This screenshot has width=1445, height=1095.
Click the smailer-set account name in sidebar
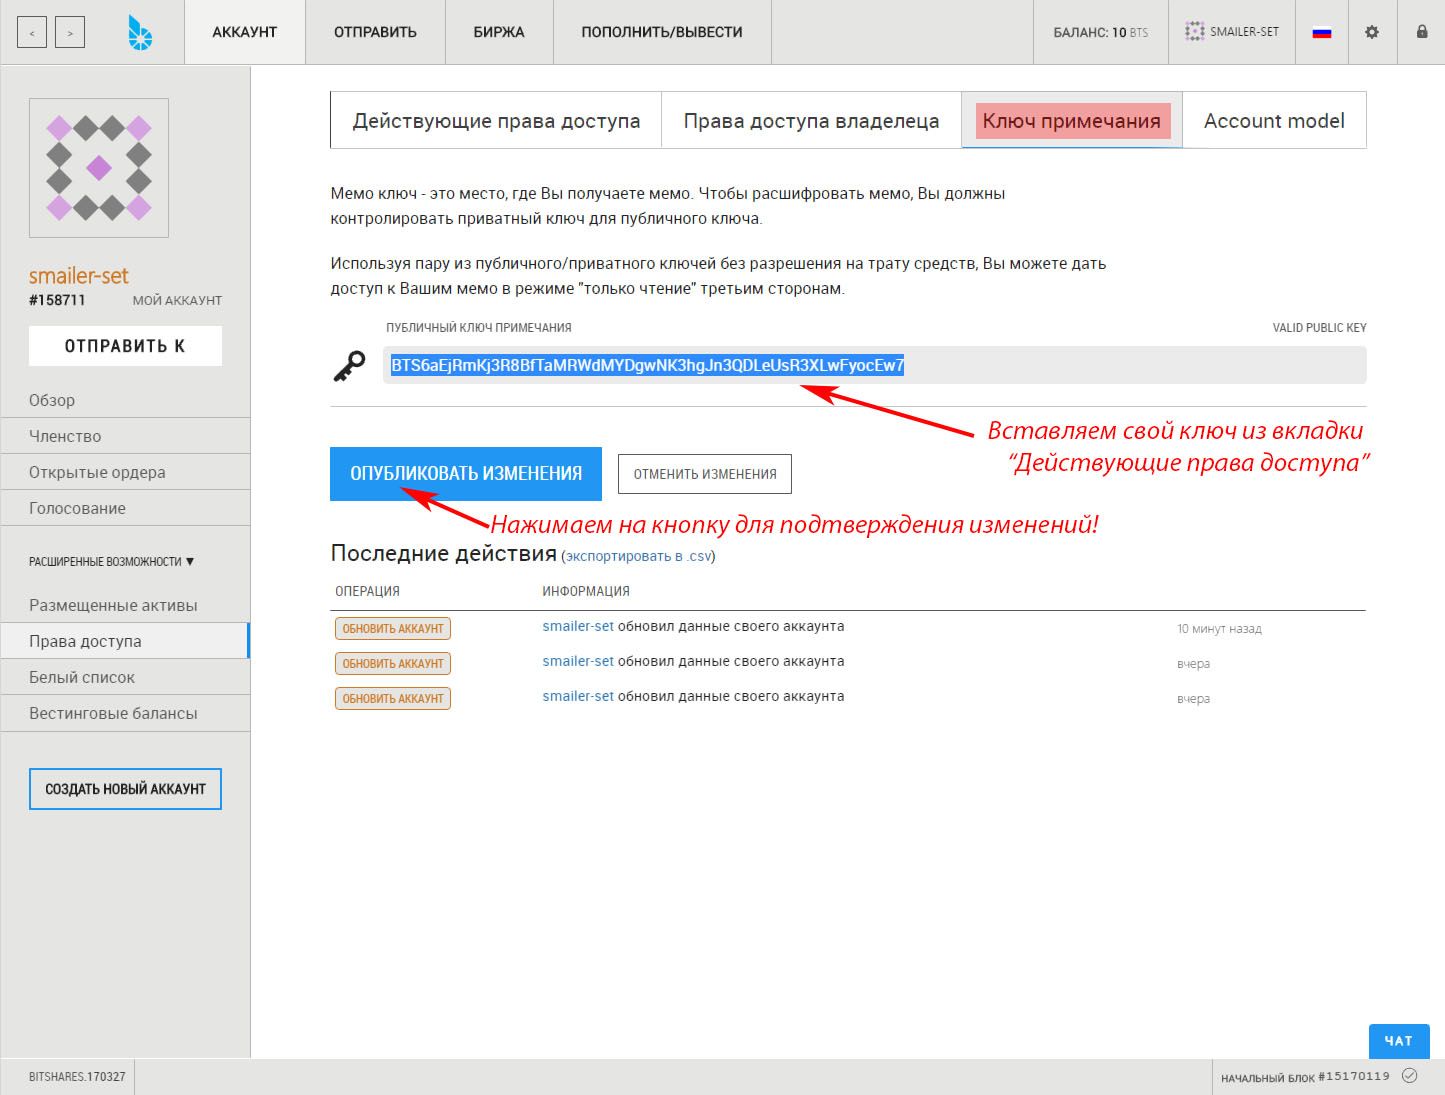coord(79,276)
